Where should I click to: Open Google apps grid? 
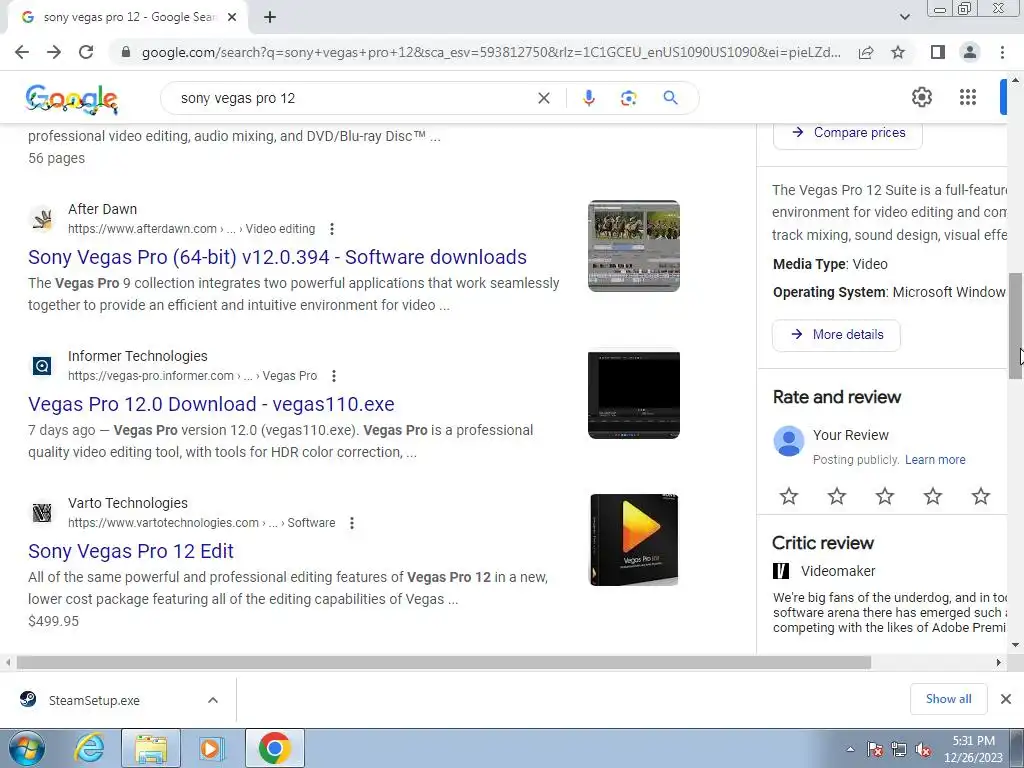[x=968, y=97]
